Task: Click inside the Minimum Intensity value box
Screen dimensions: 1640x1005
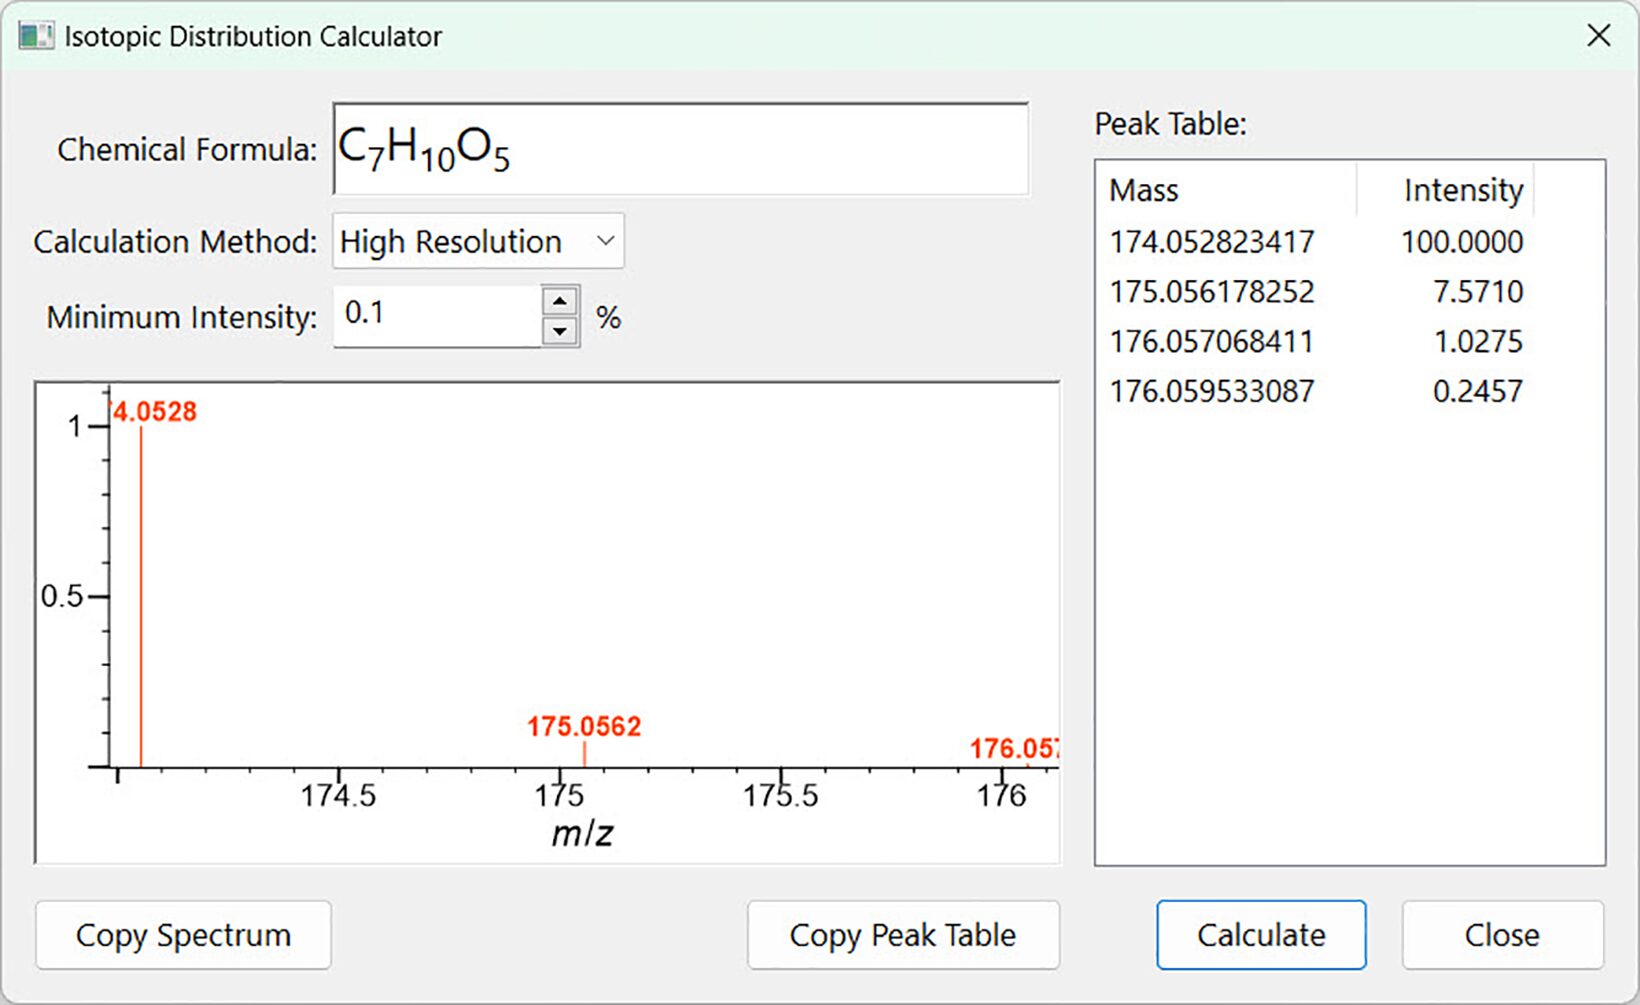Action: tap(437, 315)
